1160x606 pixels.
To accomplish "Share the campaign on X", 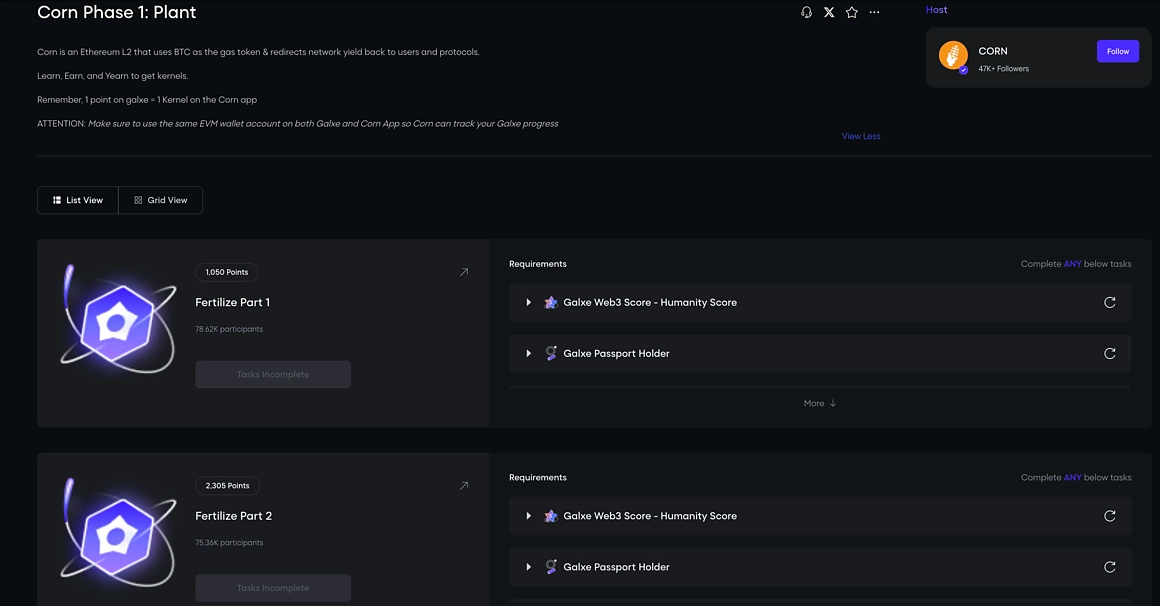I will point(829,12).
